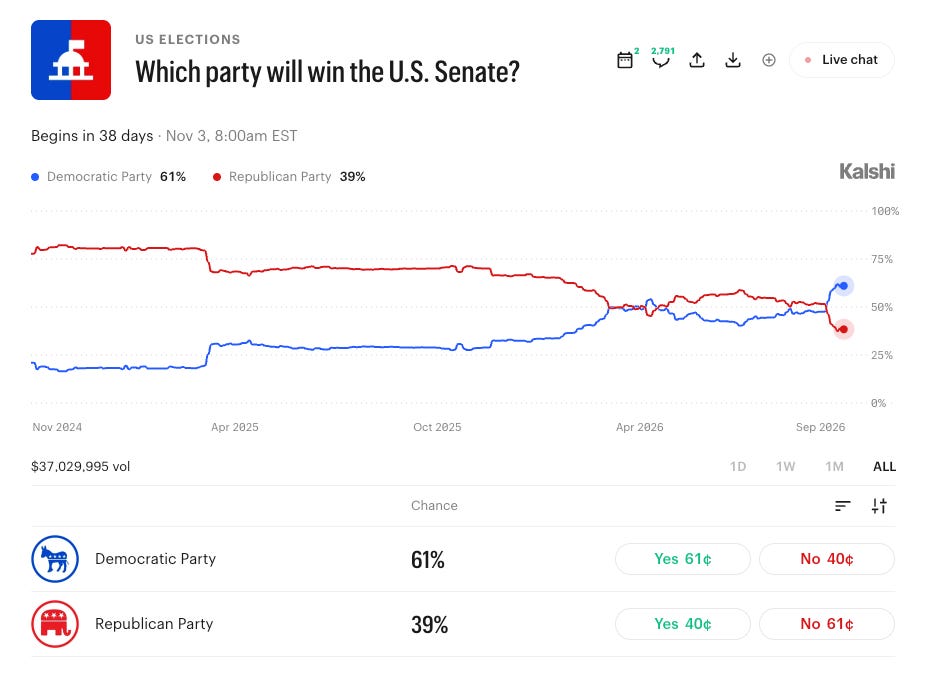This screenshot has height=692, width=951.
Task: Click the download icon
Action: pyautogui.click(x=733, y=60)
